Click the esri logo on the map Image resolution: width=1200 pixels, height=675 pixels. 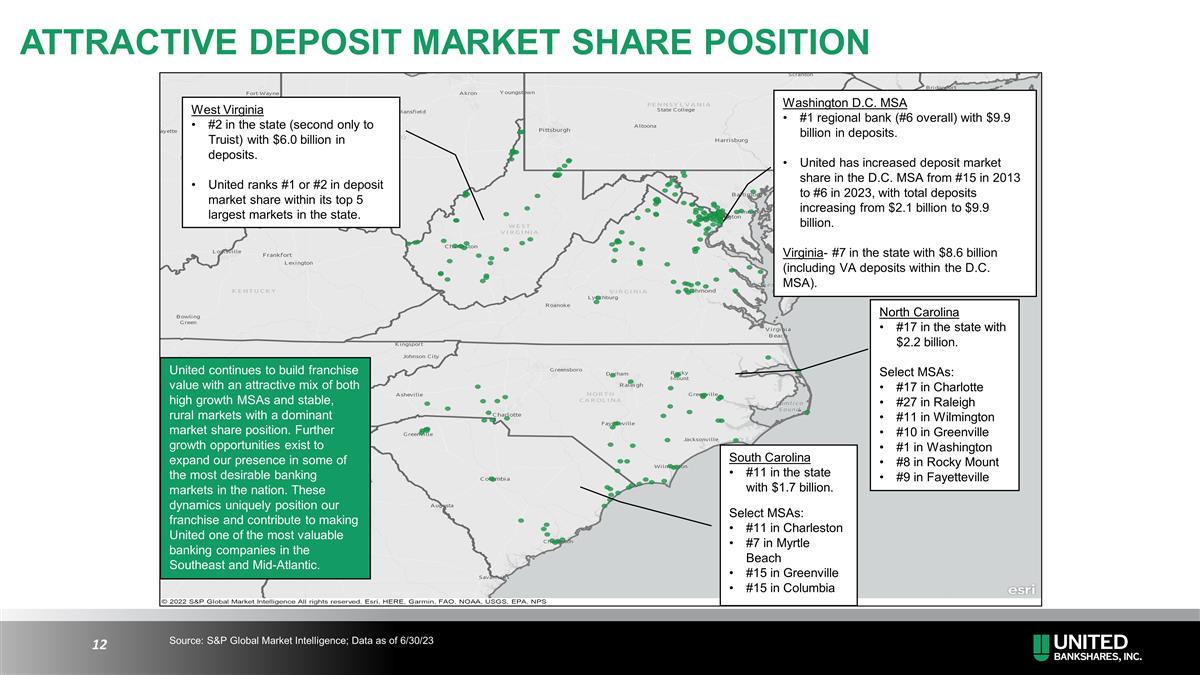pos(1019,588)
